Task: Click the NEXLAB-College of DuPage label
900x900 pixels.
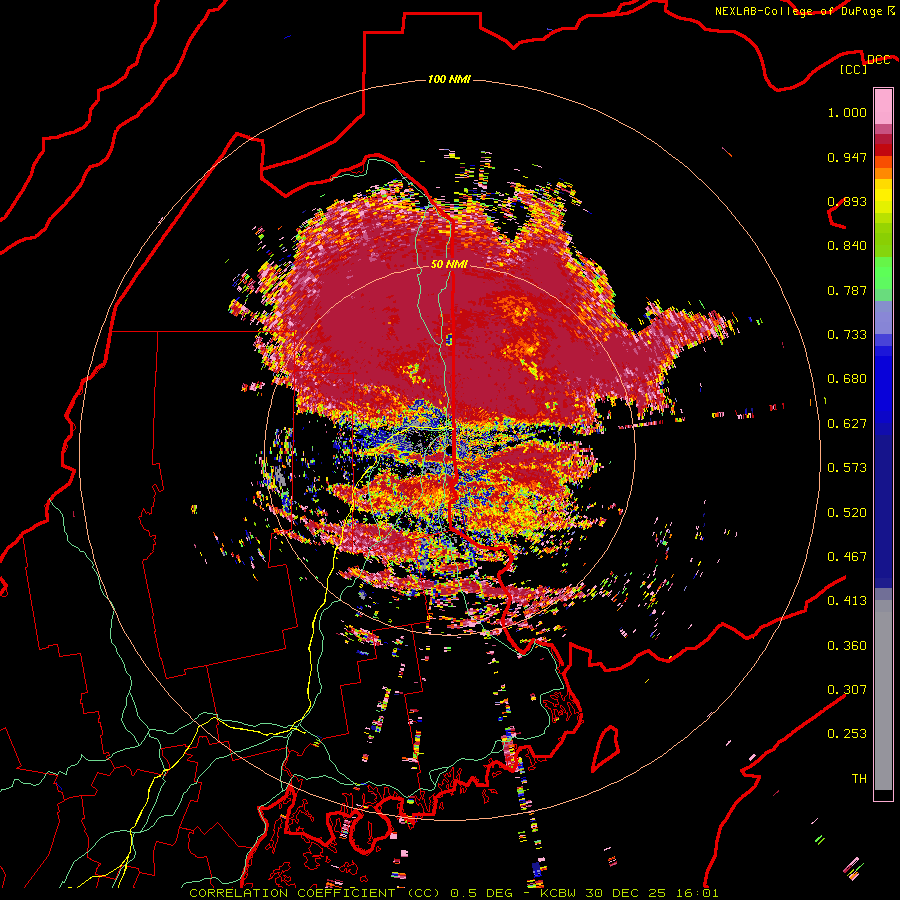Action: coord(798,11)
